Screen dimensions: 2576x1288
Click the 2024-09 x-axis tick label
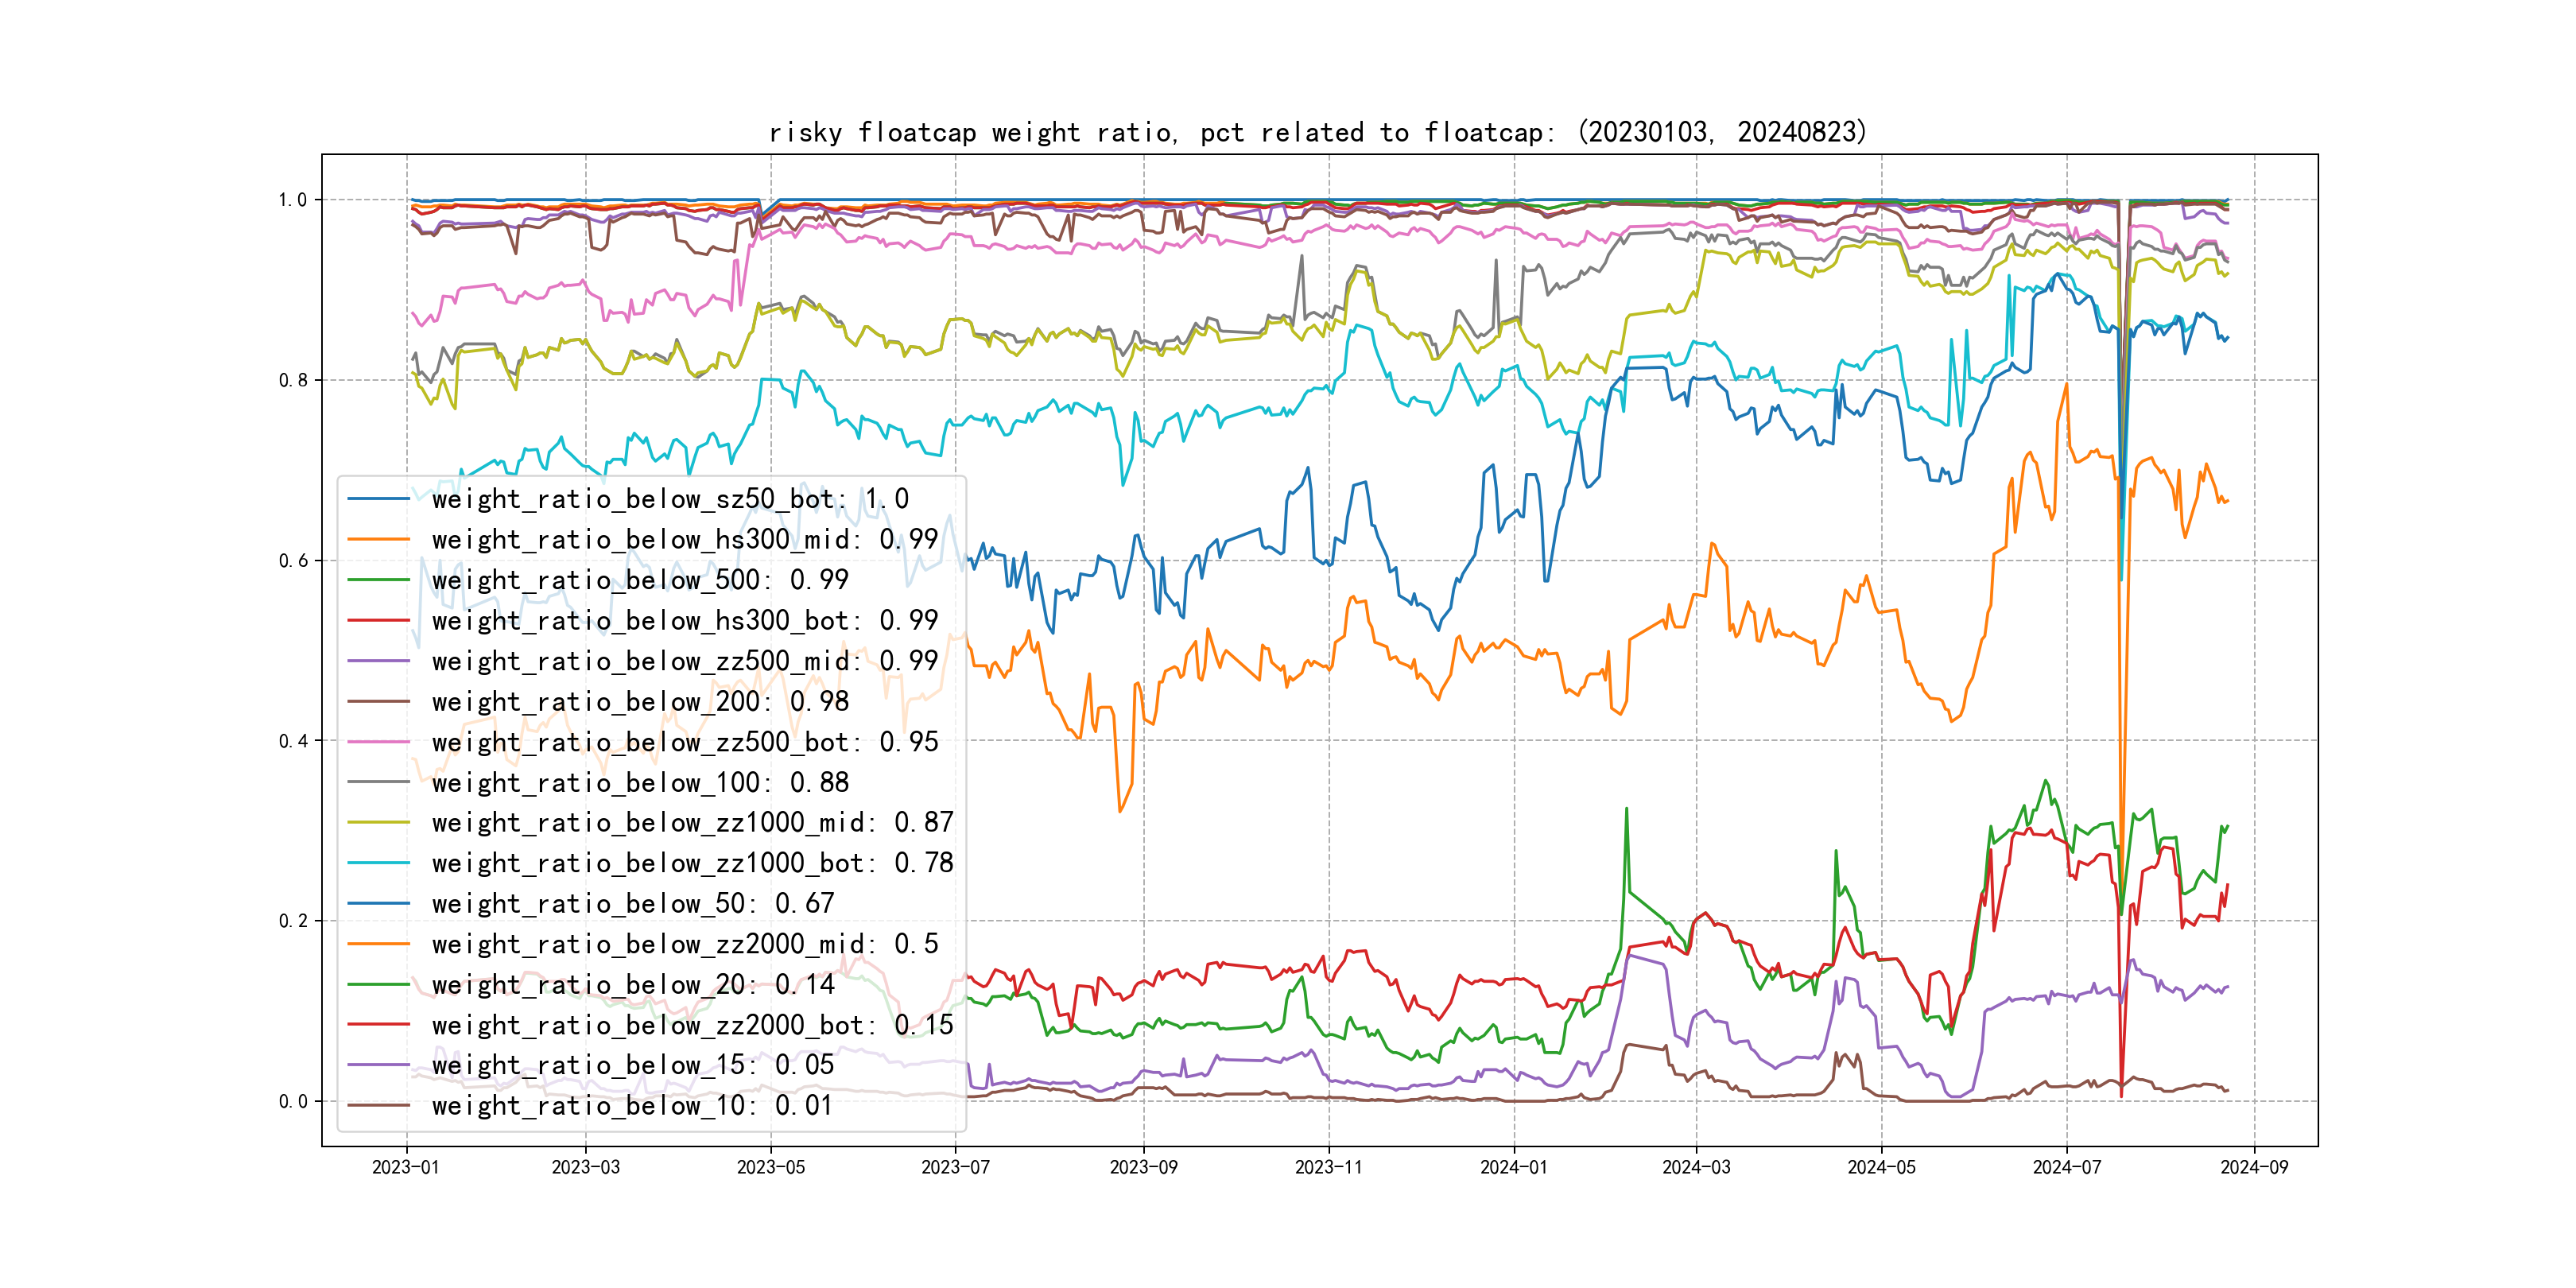coord(2253,1167)
